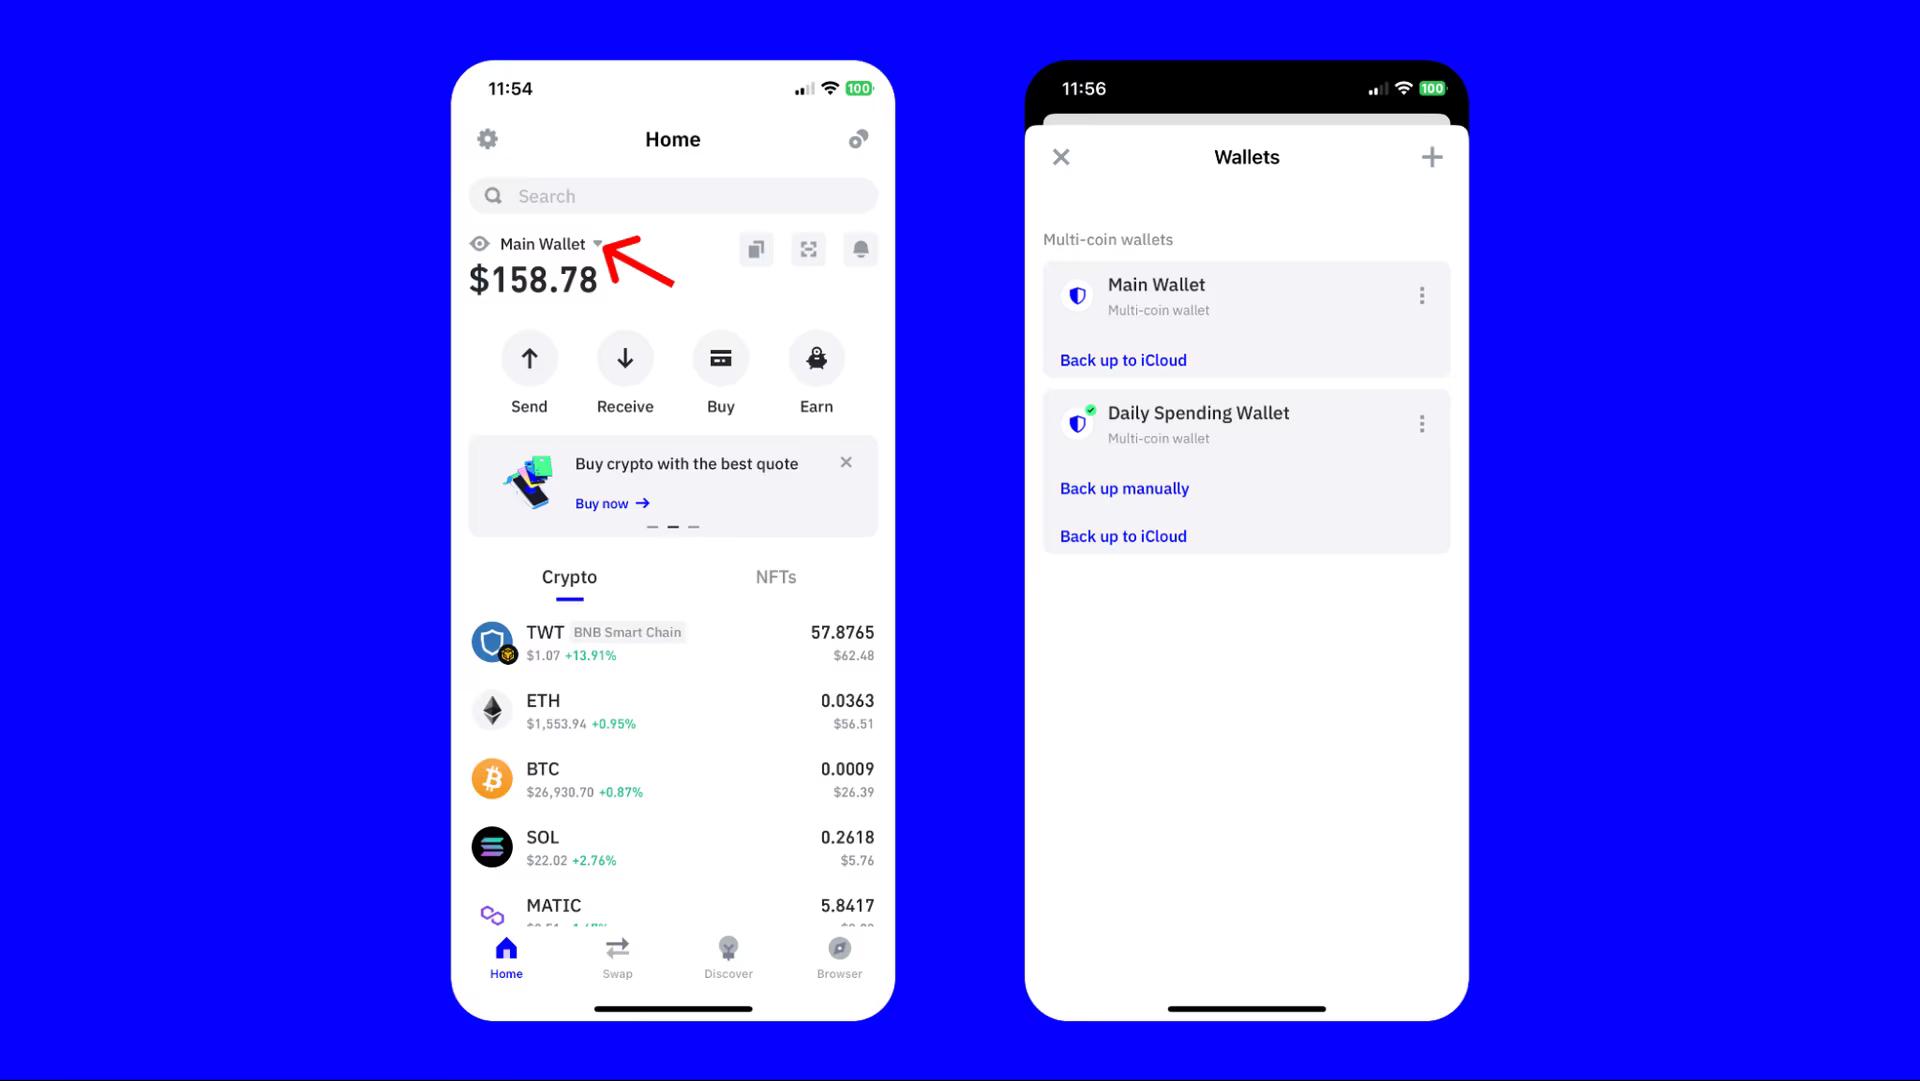Select the Crypto tab
The image size is (1920, 1081).
point(568,576)
